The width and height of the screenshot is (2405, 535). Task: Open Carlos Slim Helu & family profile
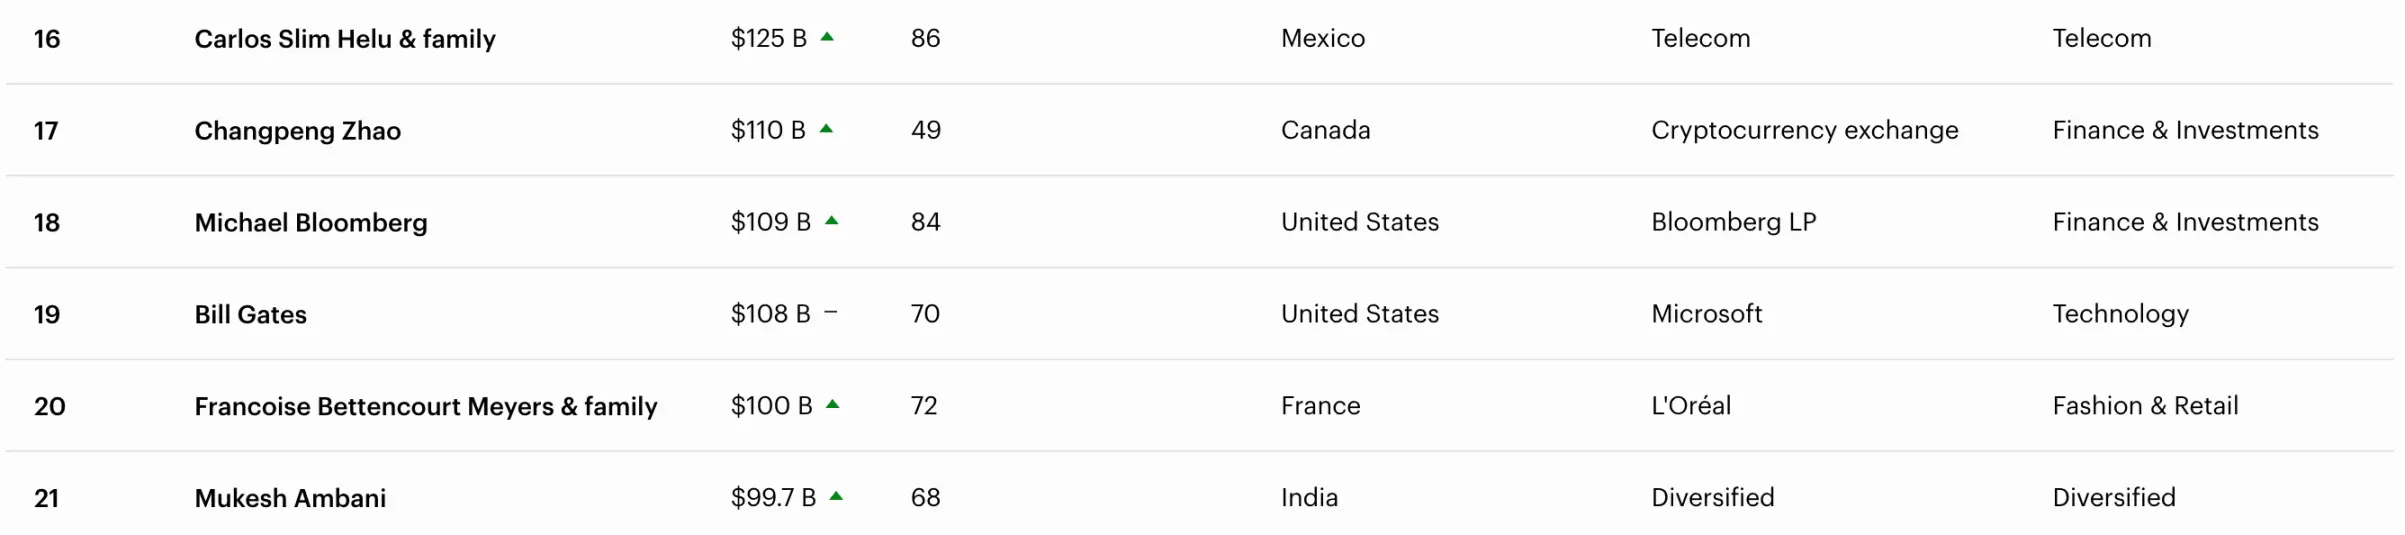point(344,39)
